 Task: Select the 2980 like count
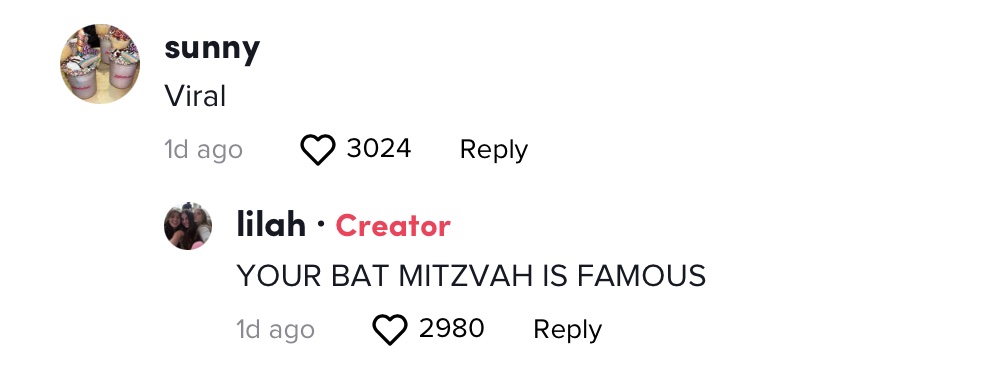point(452,329)
